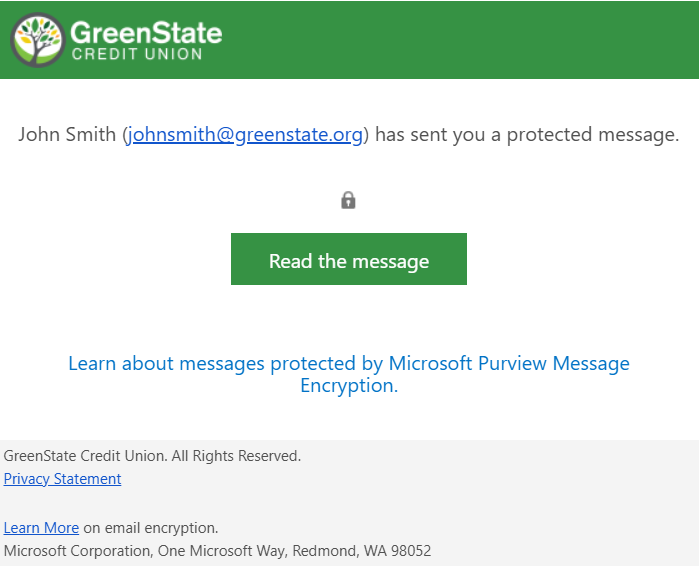Click the GreenState wordmark in the header
700x567 pixels.
click(146, 31)
